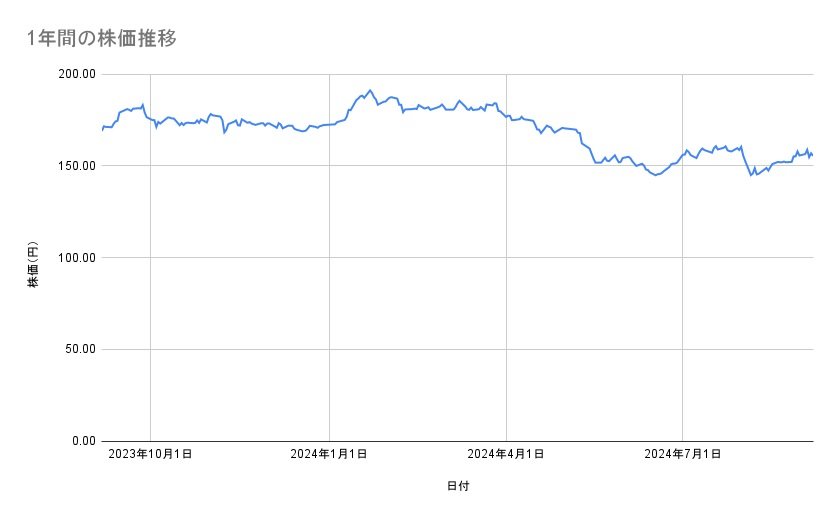The width and height of the screenshot is (839, 519).
Task: Click the 0.00 y-axis label
Action: pos(82,441)
